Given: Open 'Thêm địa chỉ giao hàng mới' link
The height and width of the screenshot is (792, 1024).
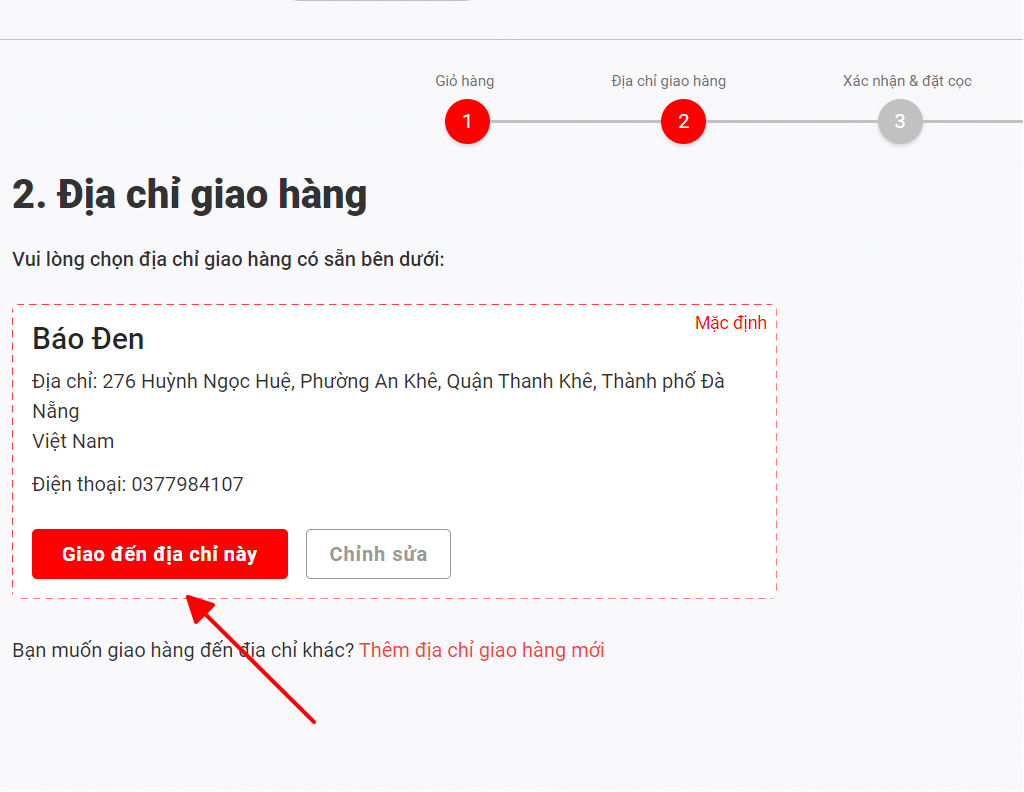Looking at the screenshot, I should (x=481, y=650).
